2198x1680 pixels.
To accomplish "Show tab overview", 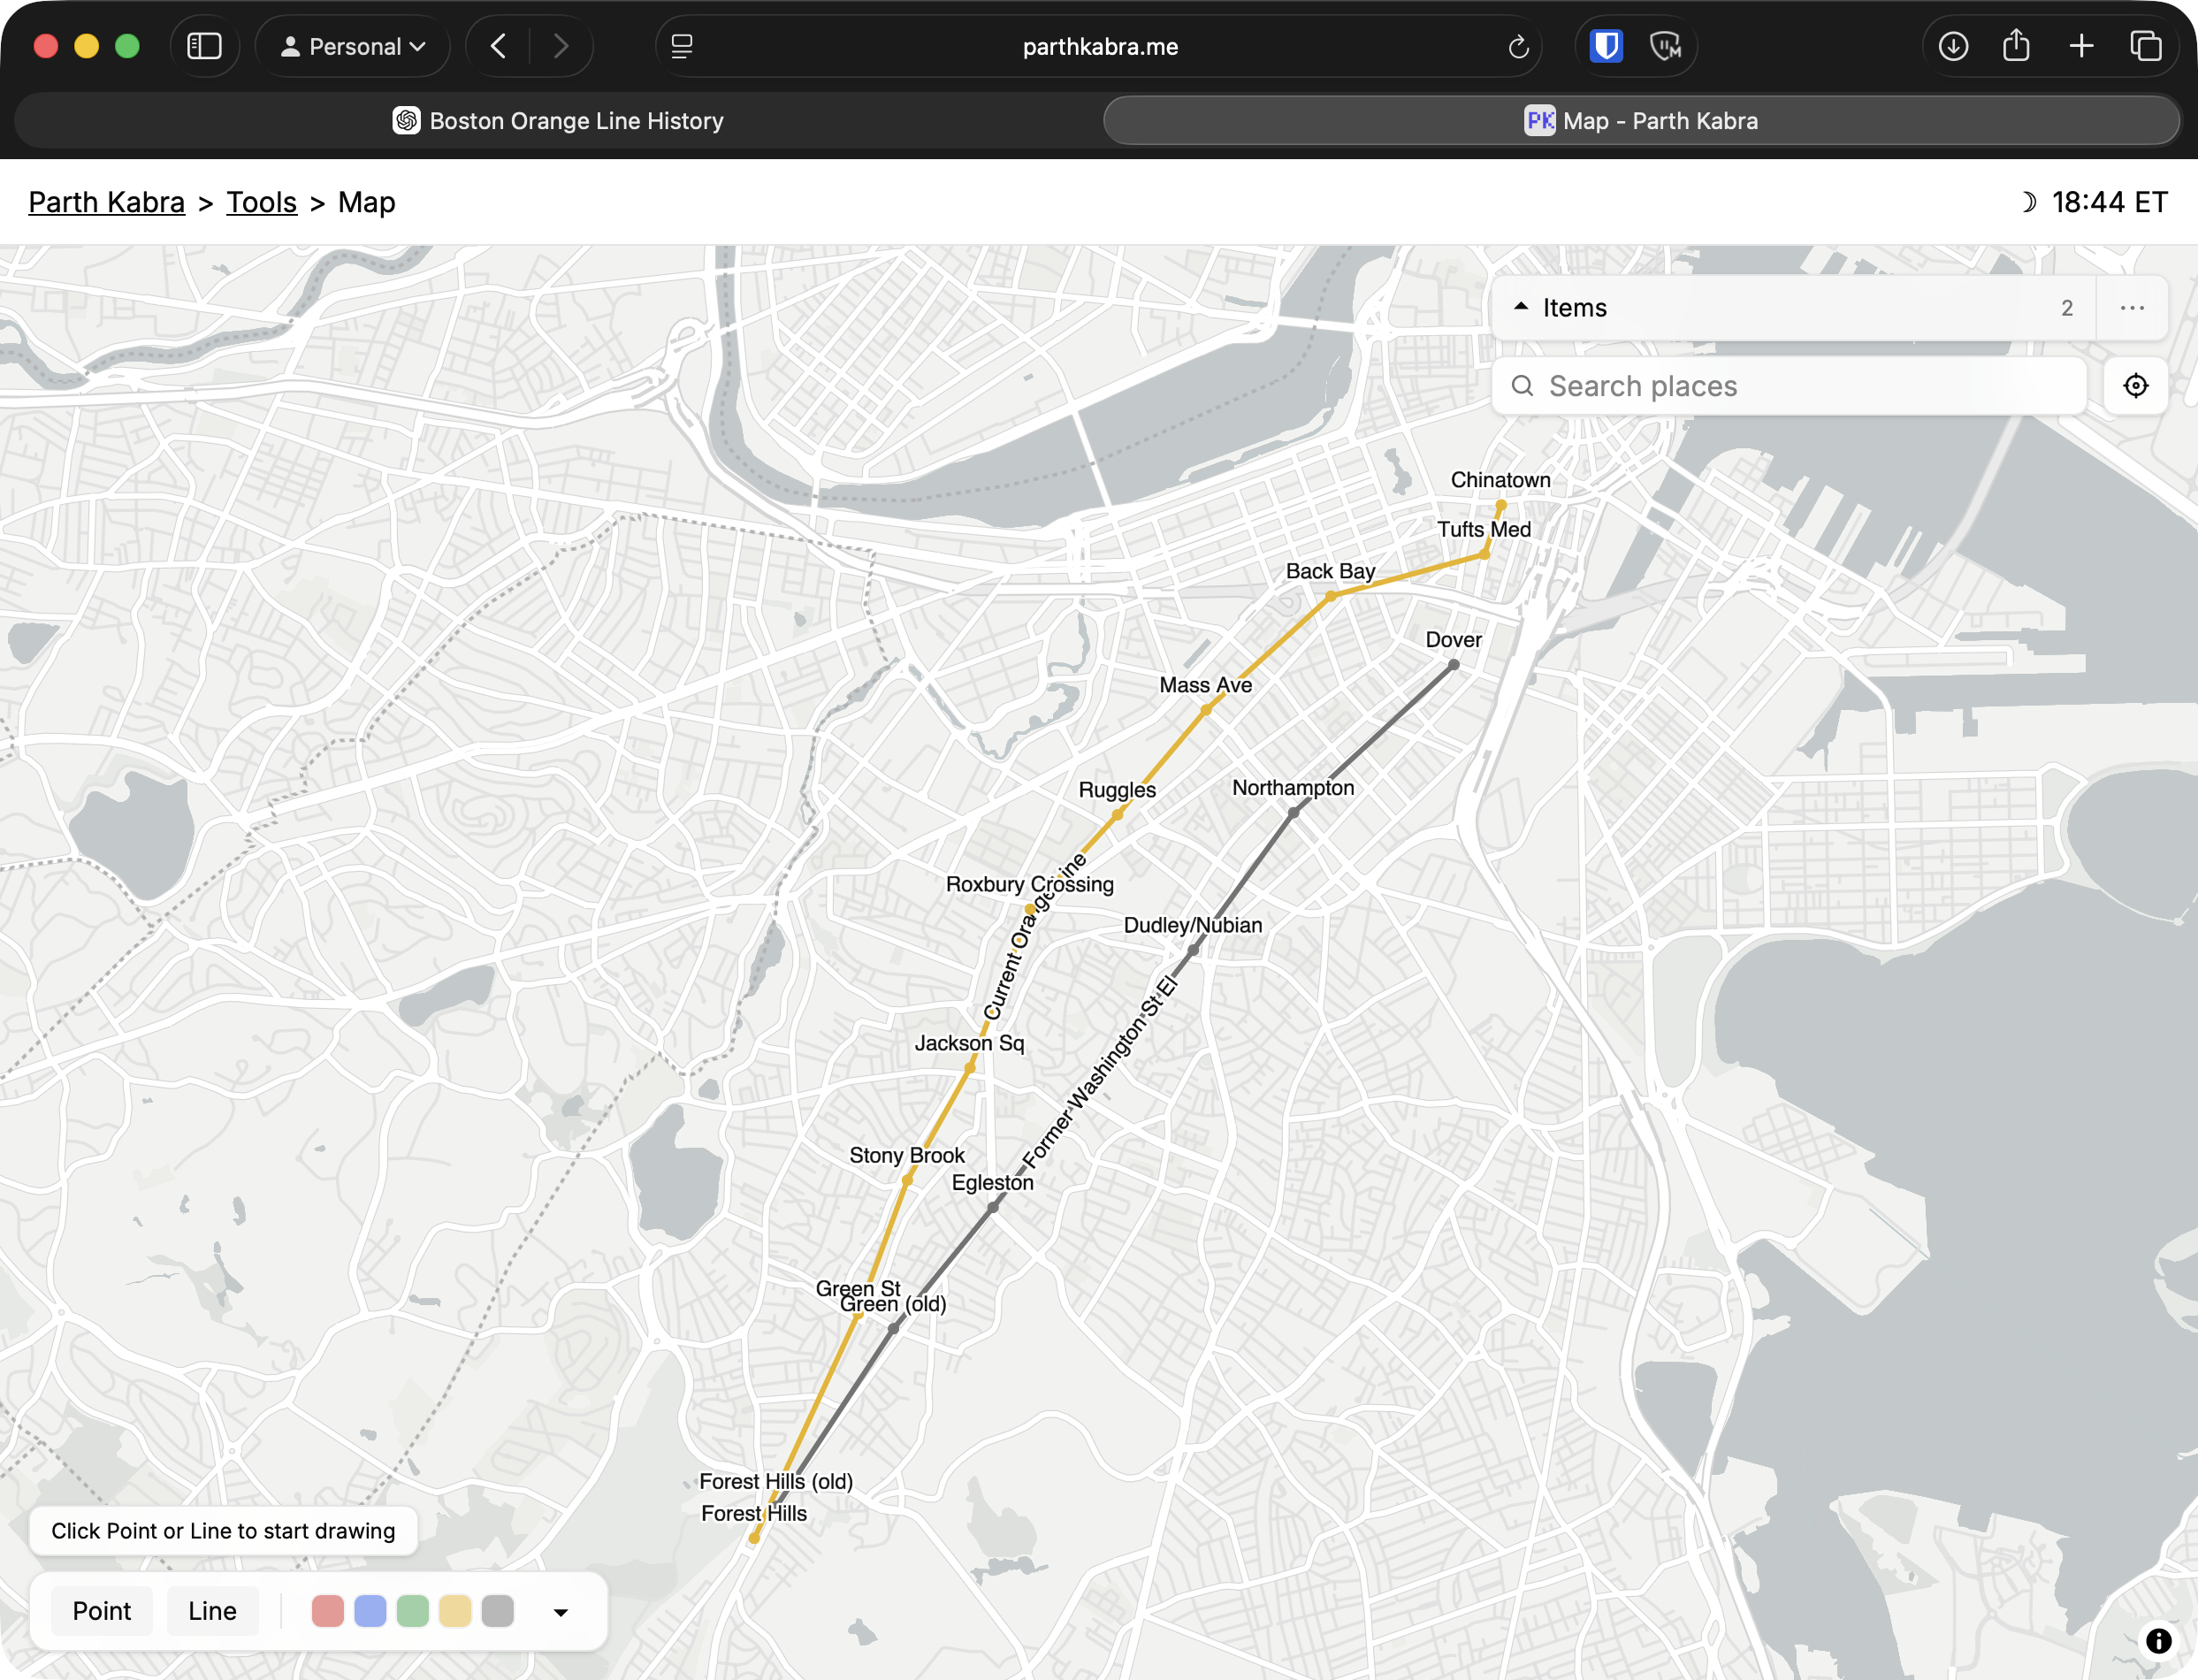I will click(2145, 46).
